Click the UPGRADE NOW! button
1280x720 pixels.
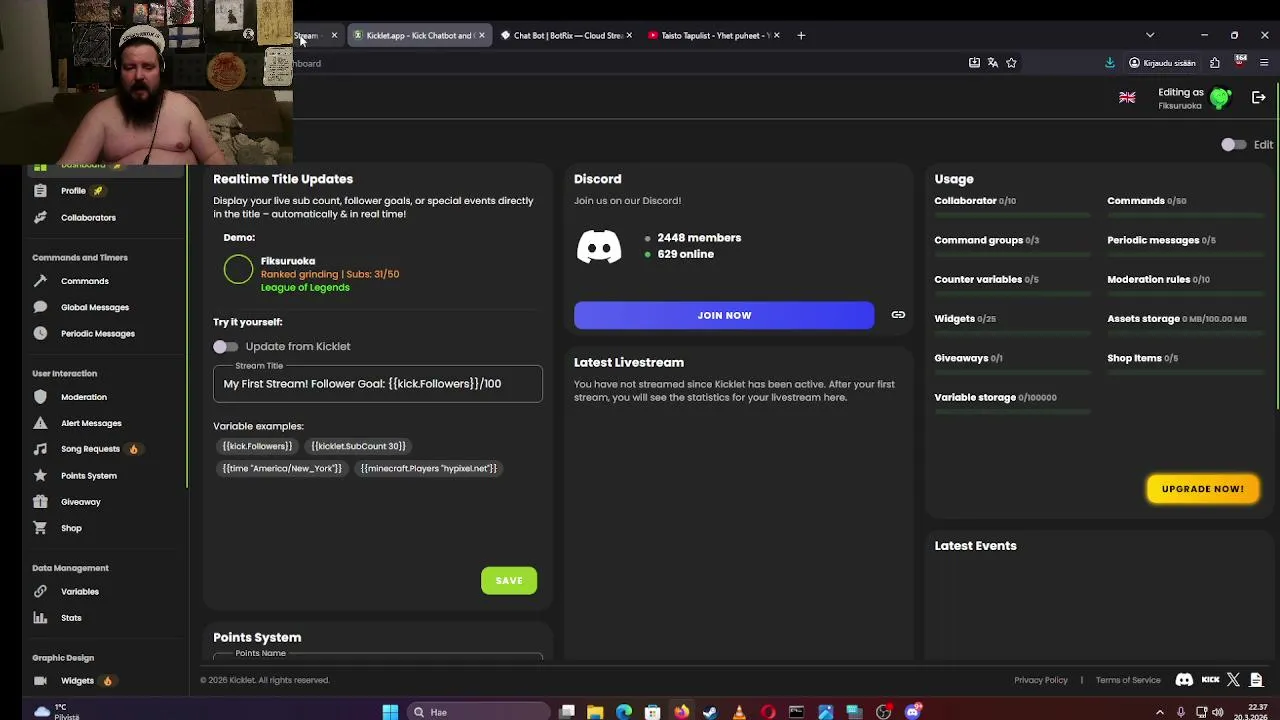tap(1203, 489)
